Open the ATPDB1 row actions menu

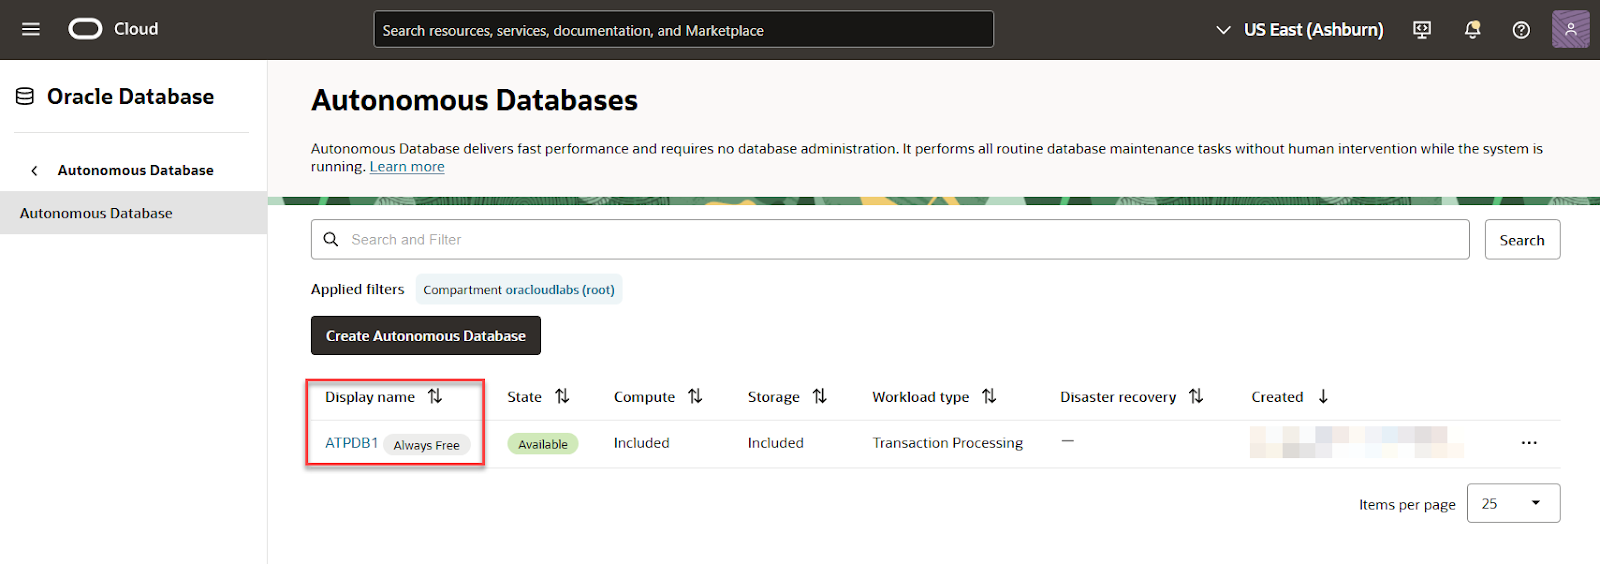tap(1529, 442)
